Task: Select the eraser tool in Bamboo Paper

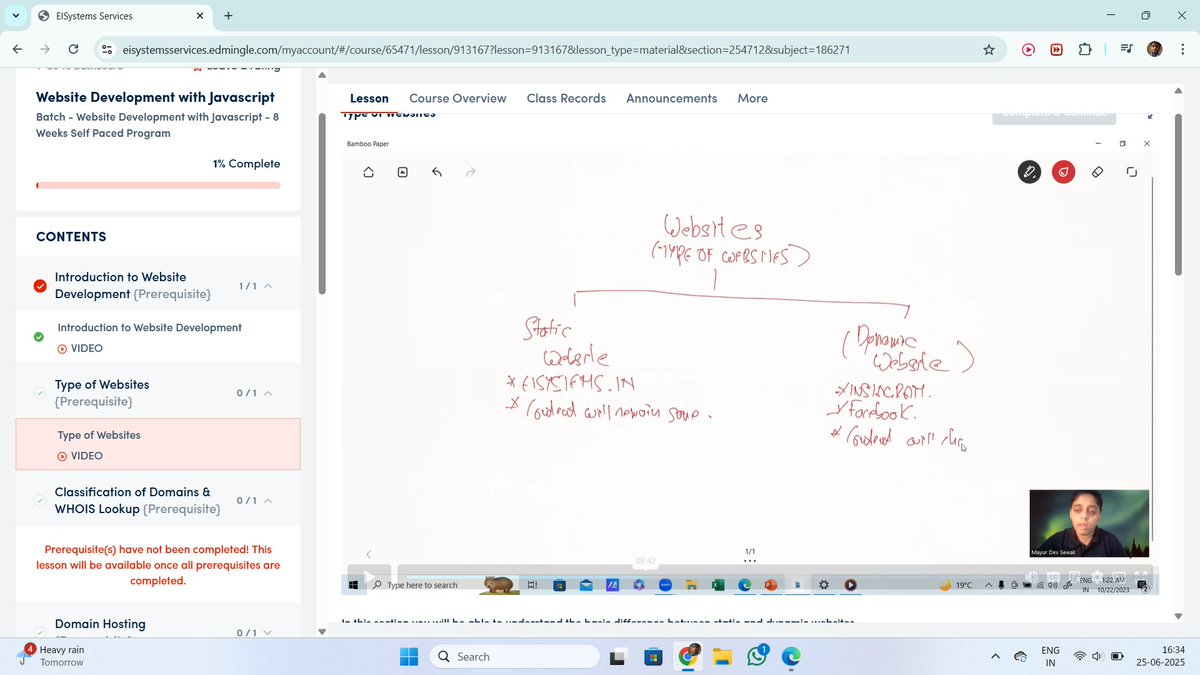Action: pyautogui.click(x=1097, y=172)
